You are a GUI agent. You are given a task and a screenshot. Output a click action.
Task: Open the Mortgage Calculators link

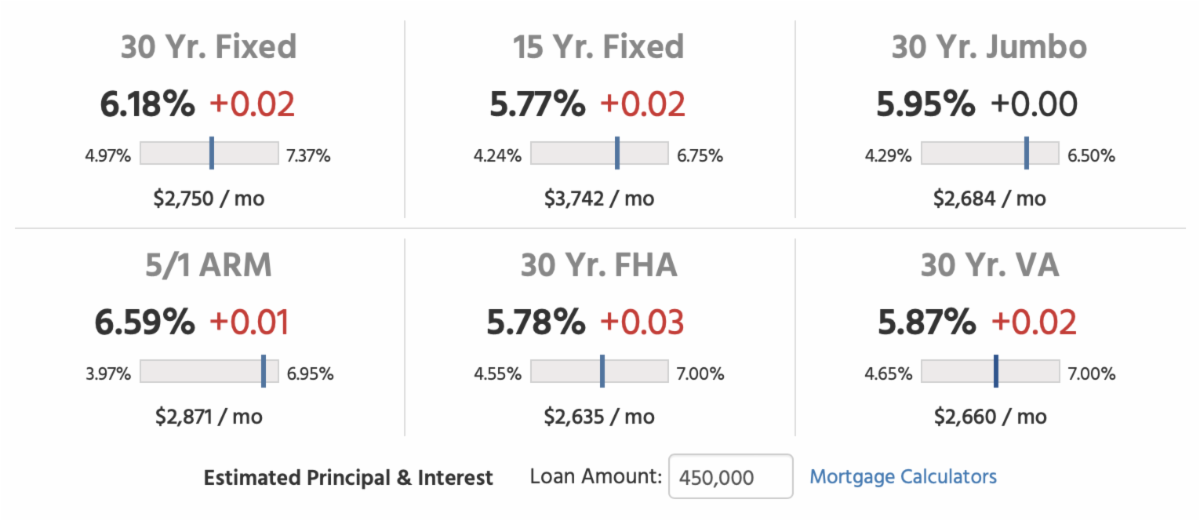tap(902, 476)
